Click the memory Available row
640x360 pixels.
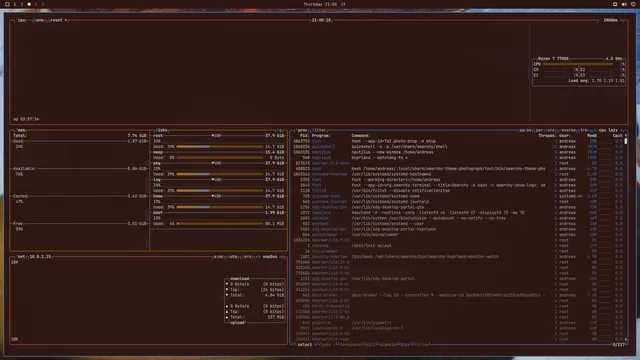point(80,169)
